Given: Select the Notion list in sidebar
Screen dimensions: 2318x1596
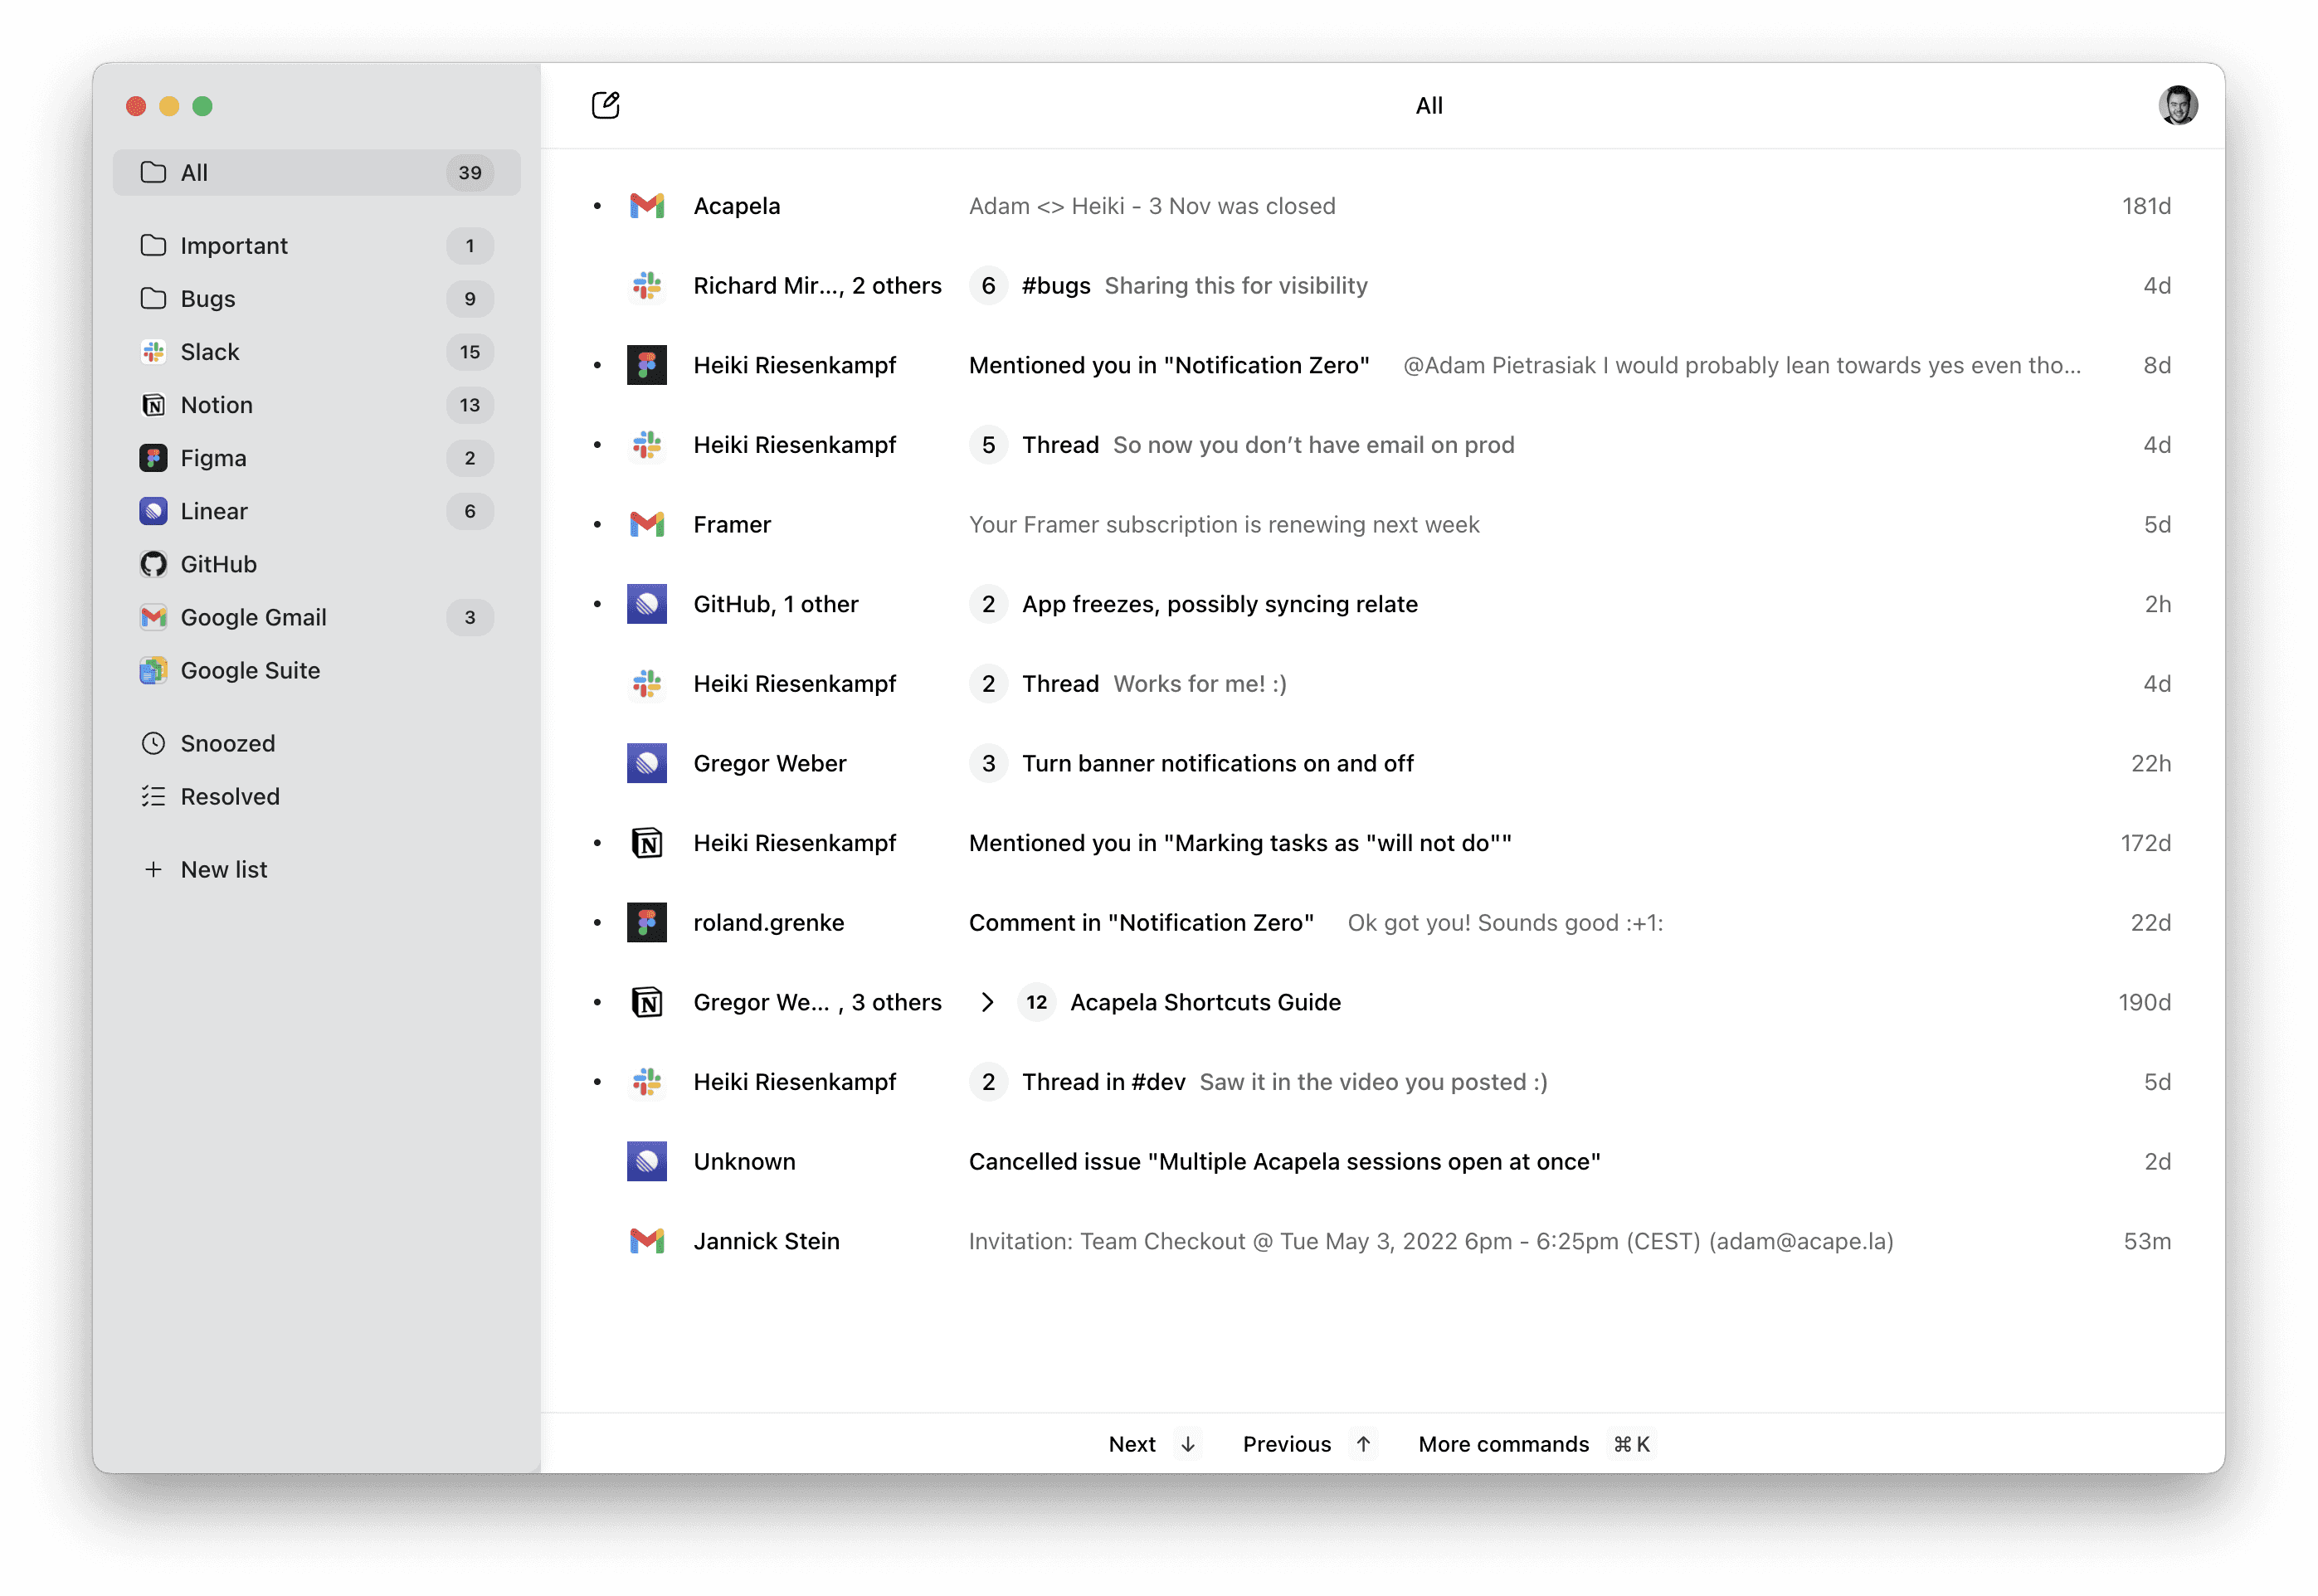Looking at the screenshot, I should coord(216,405).
